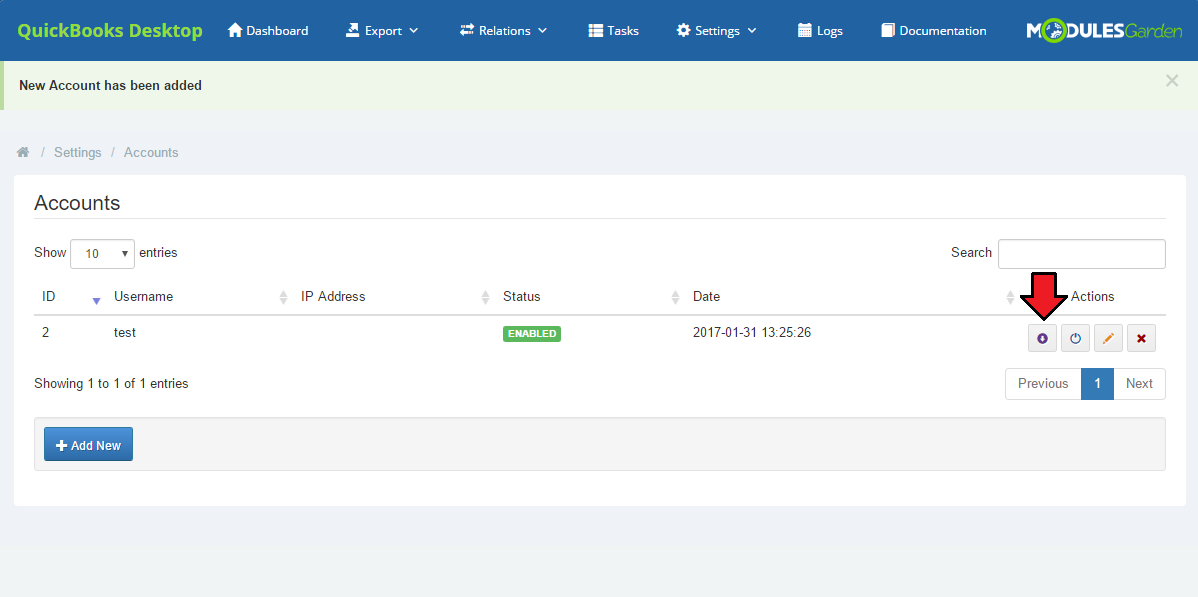This screenshot has height=597, width=1198.
Task: Click the ID cell with value 2
Action: click(45, 333)
